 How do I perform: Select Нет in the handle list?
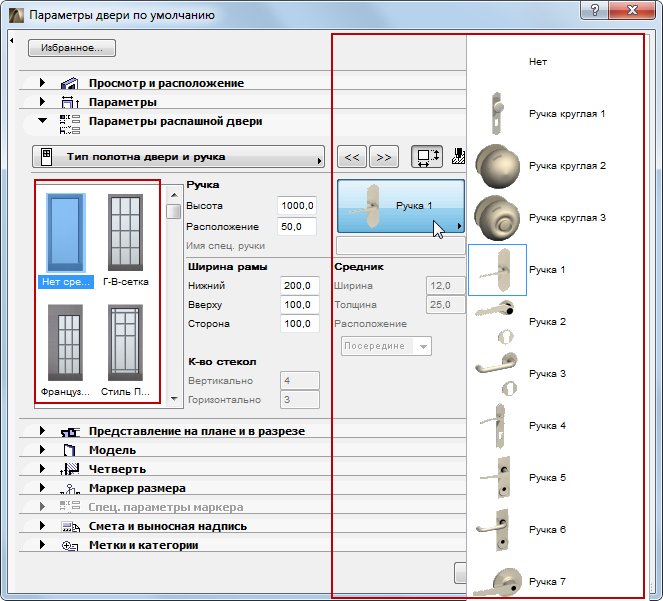pos(538,62)
